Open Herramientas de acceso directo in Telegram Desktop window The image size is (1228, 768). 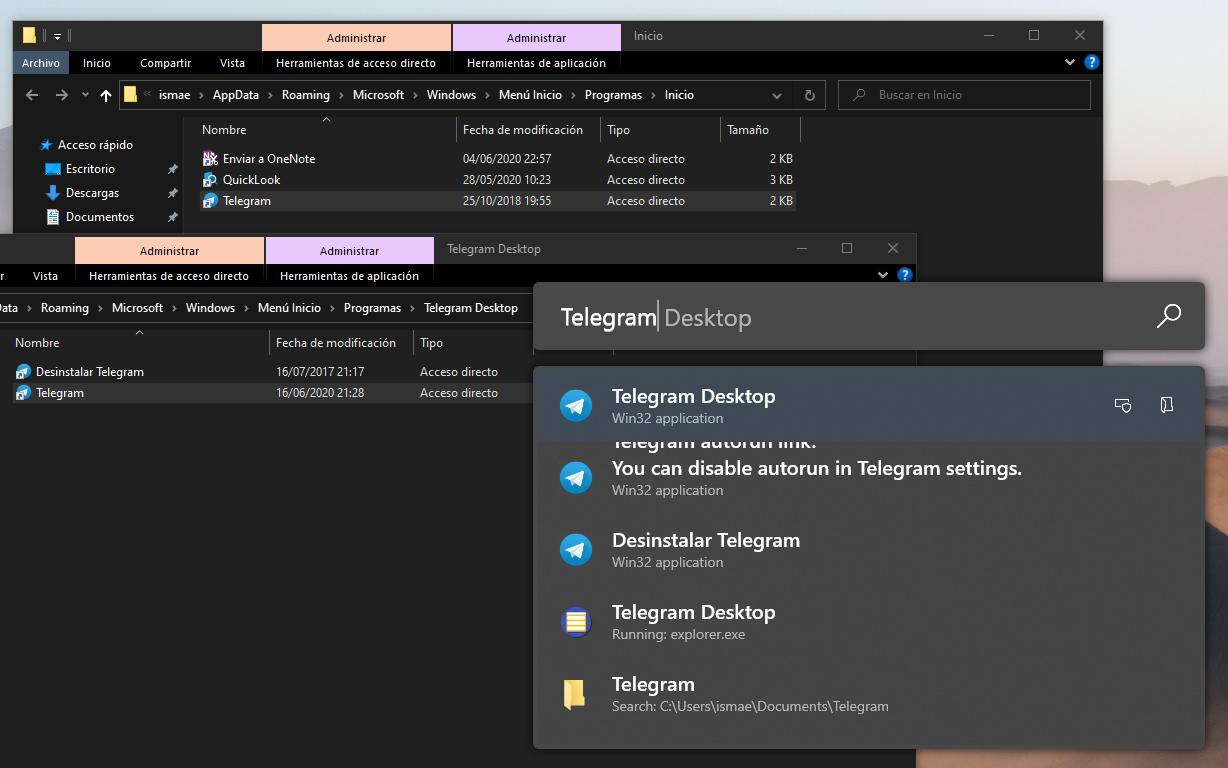(x=169, y=276)
